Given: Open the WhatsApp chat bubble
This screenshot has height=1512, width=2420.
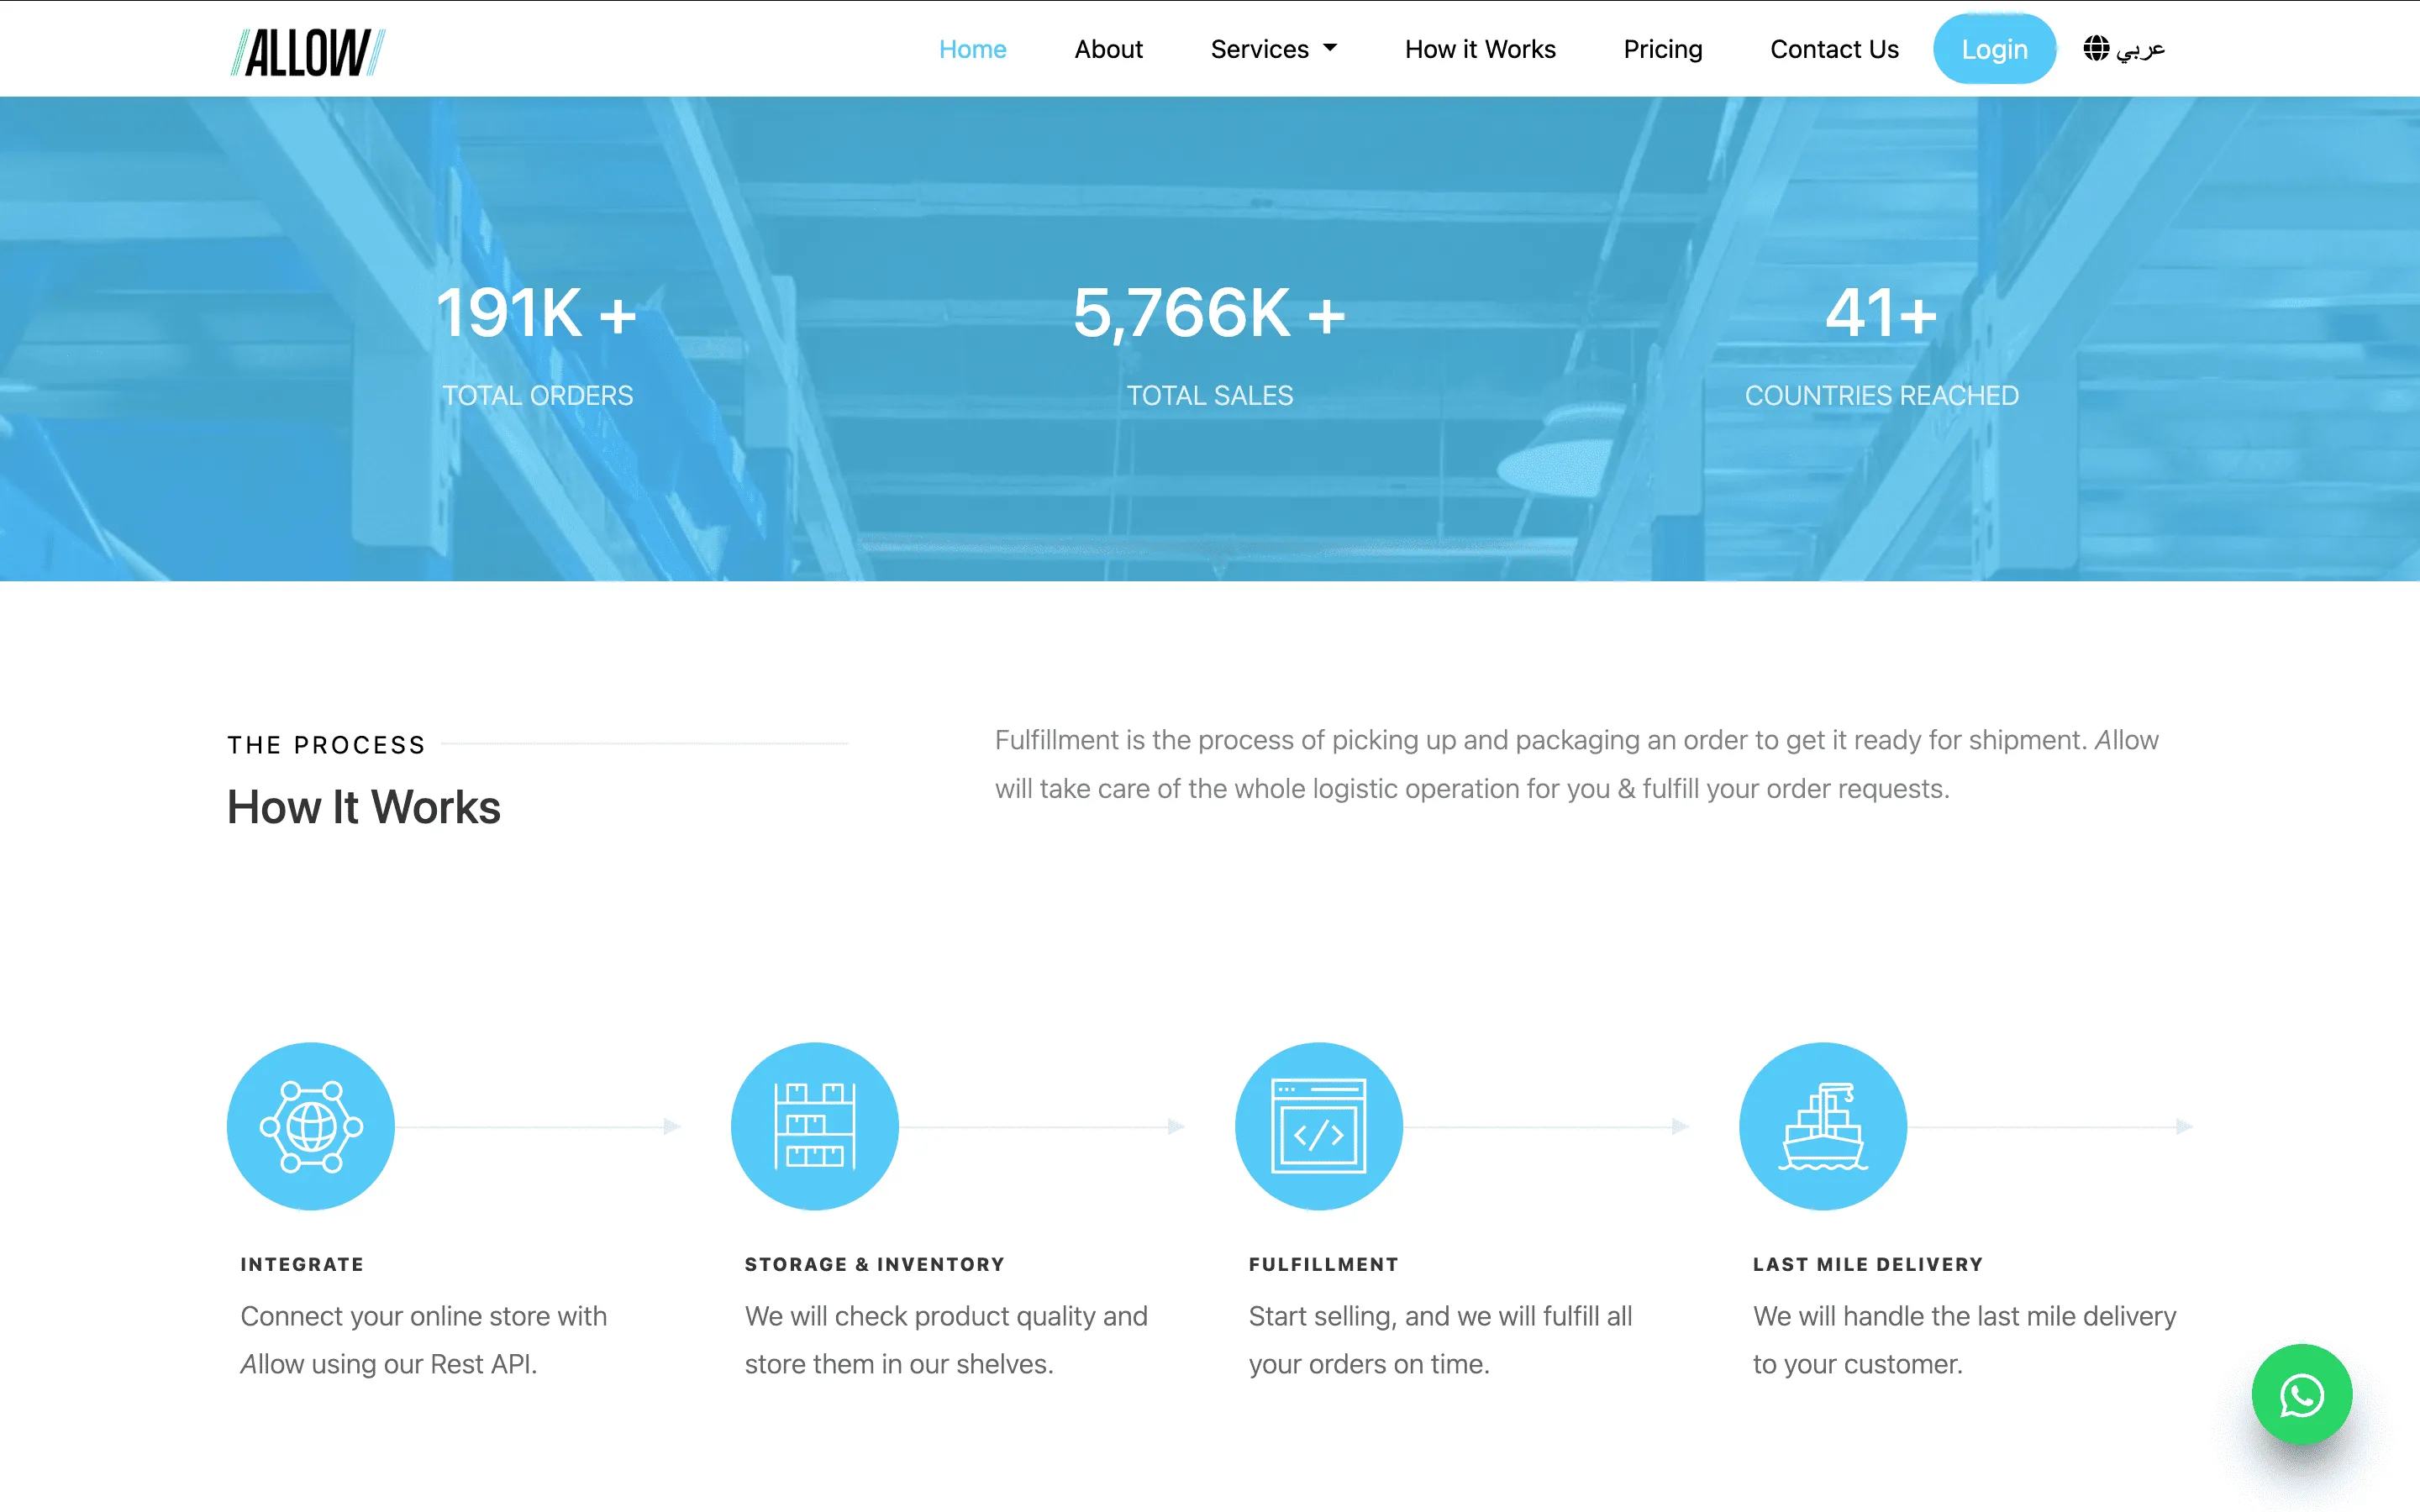Looking at the screenshot, I should click(x=2301, y=1394).
